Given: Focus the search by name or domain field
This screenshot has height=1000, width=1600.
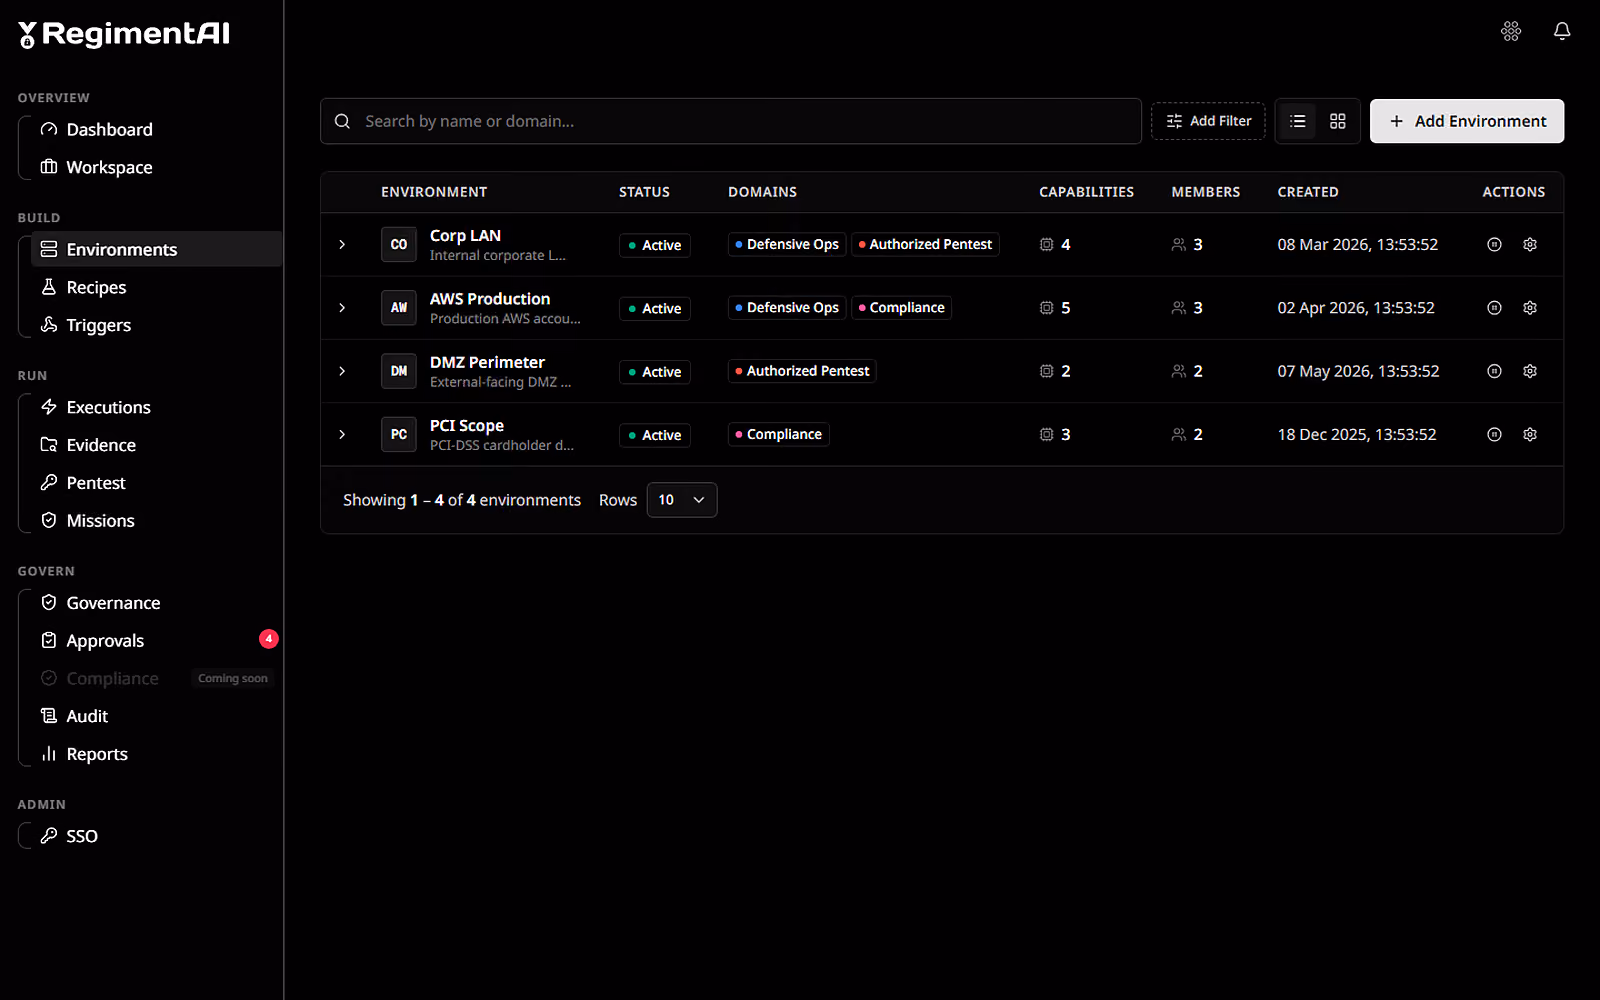Looking at the screenshot, I should point(731,121).
